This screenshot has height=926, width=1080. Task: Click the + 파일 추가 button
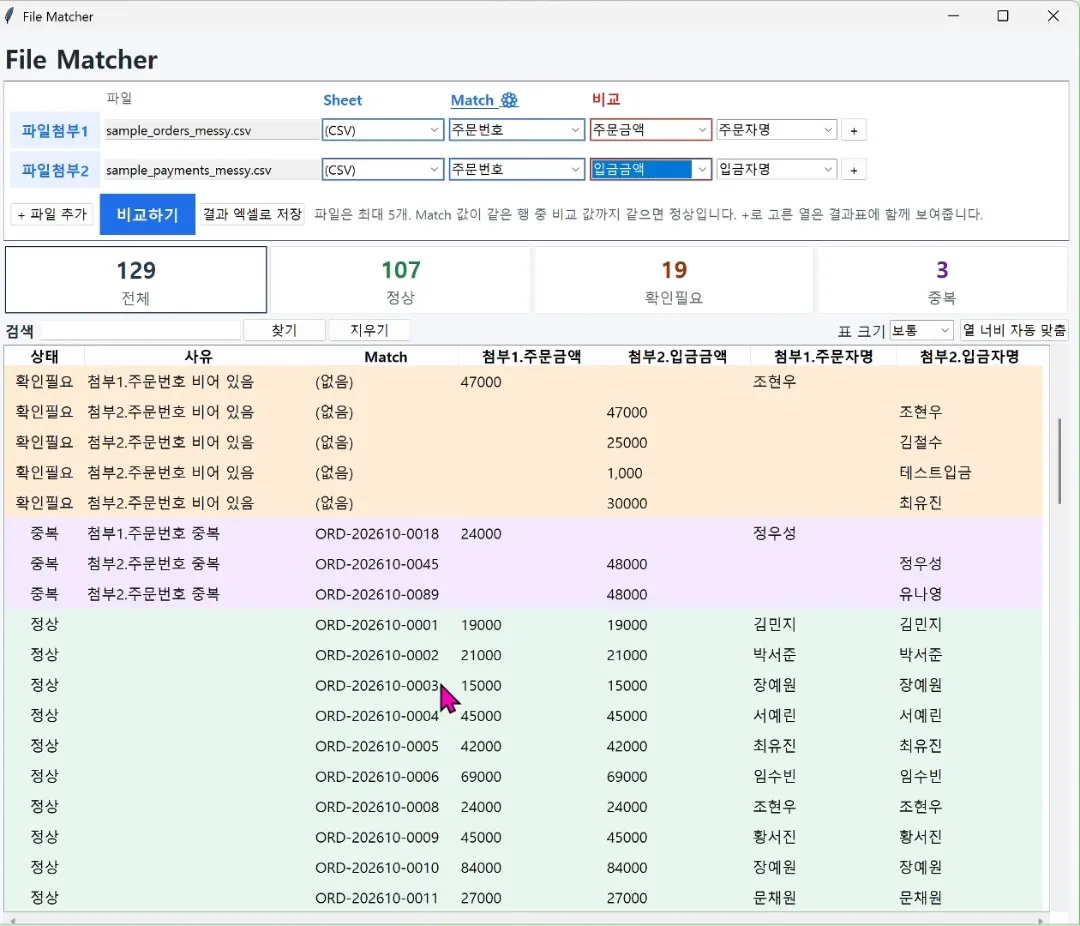coord(52,214)
